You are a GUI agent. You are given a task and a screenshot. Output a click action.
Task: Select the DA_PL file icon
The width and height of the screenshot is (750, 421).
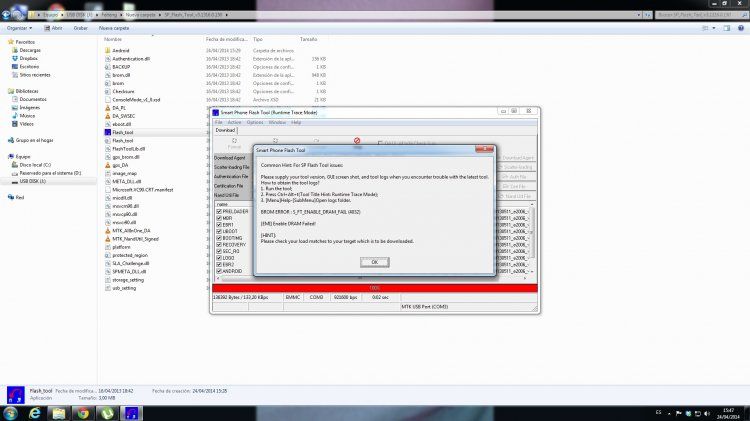coord(108,108)
